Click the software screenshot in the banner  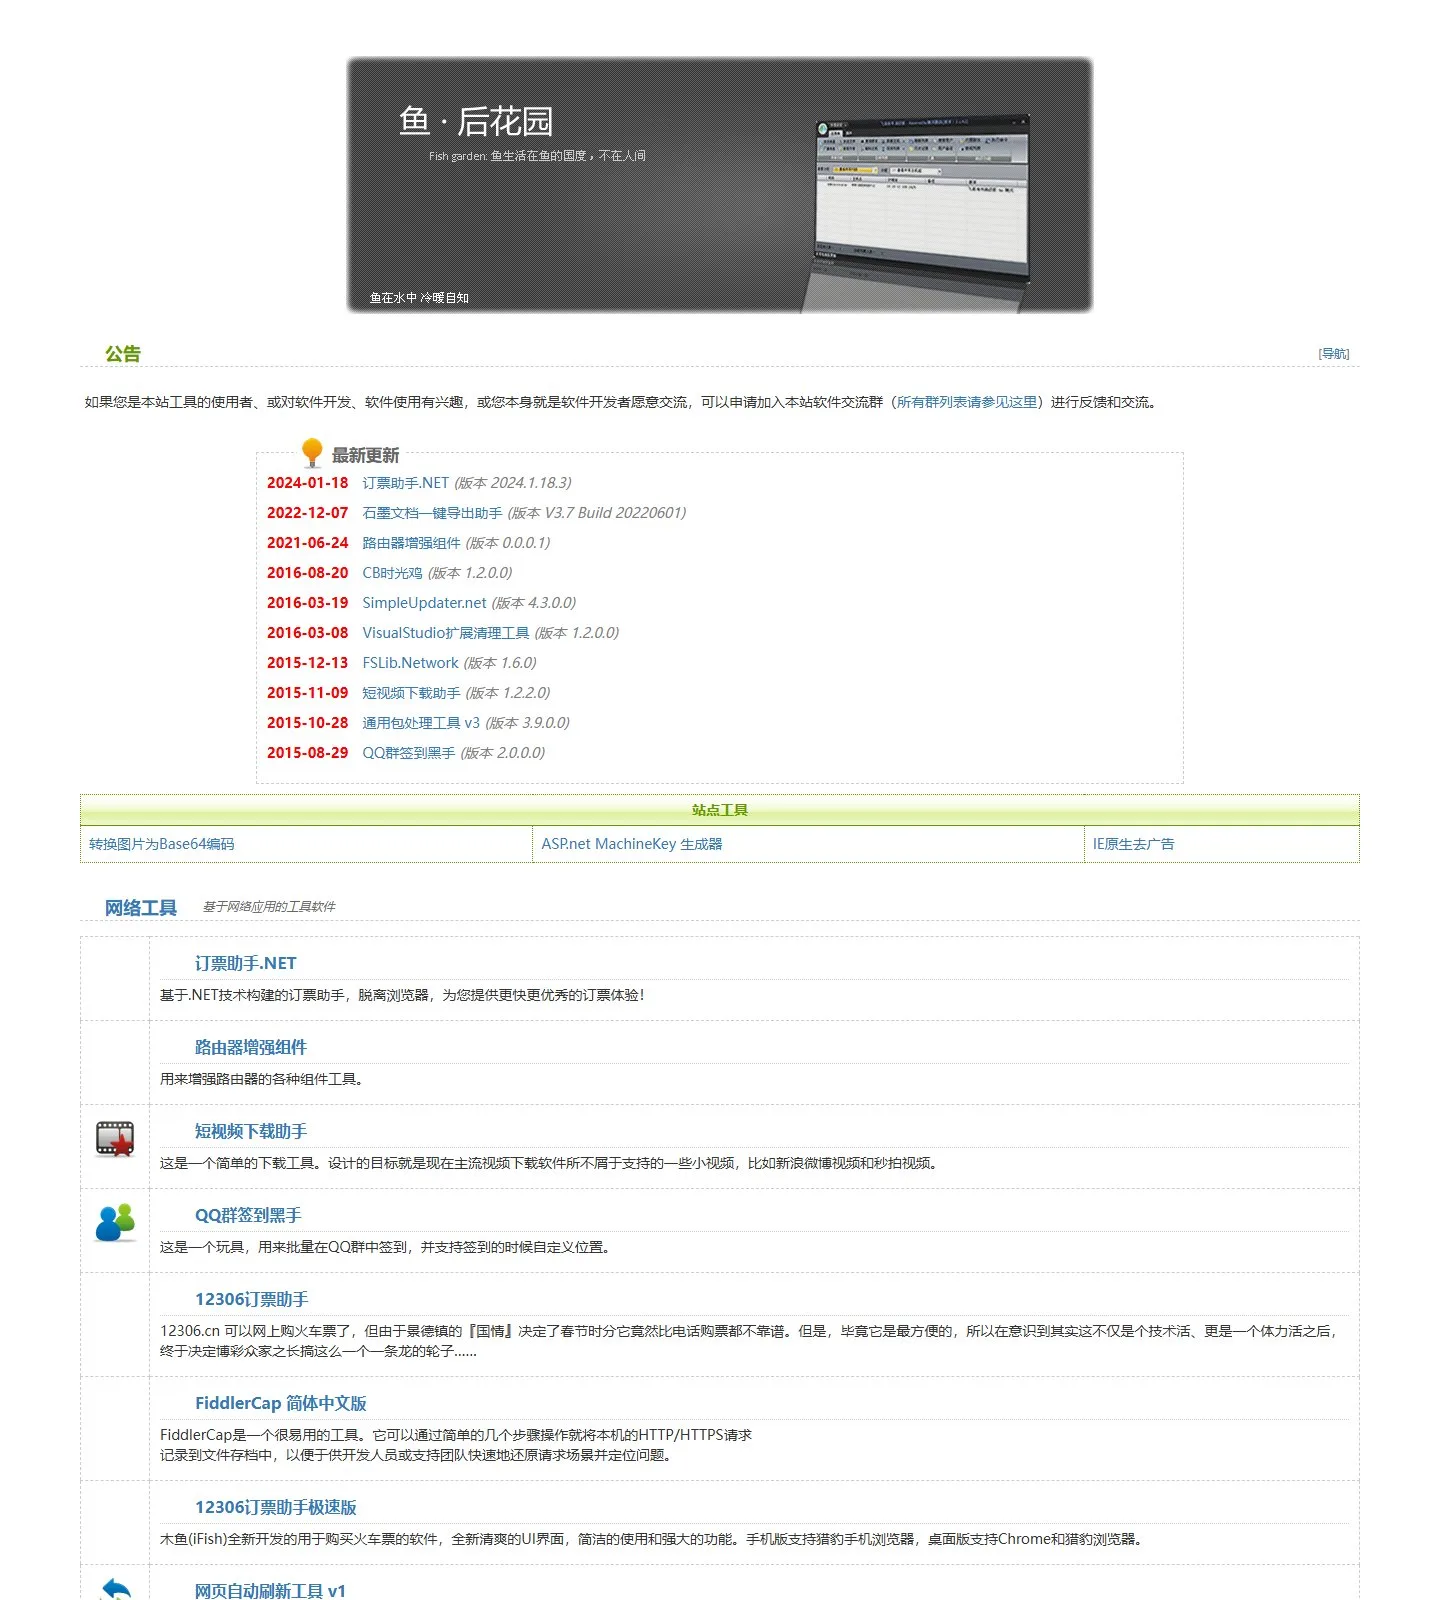(x=917, y=213)
